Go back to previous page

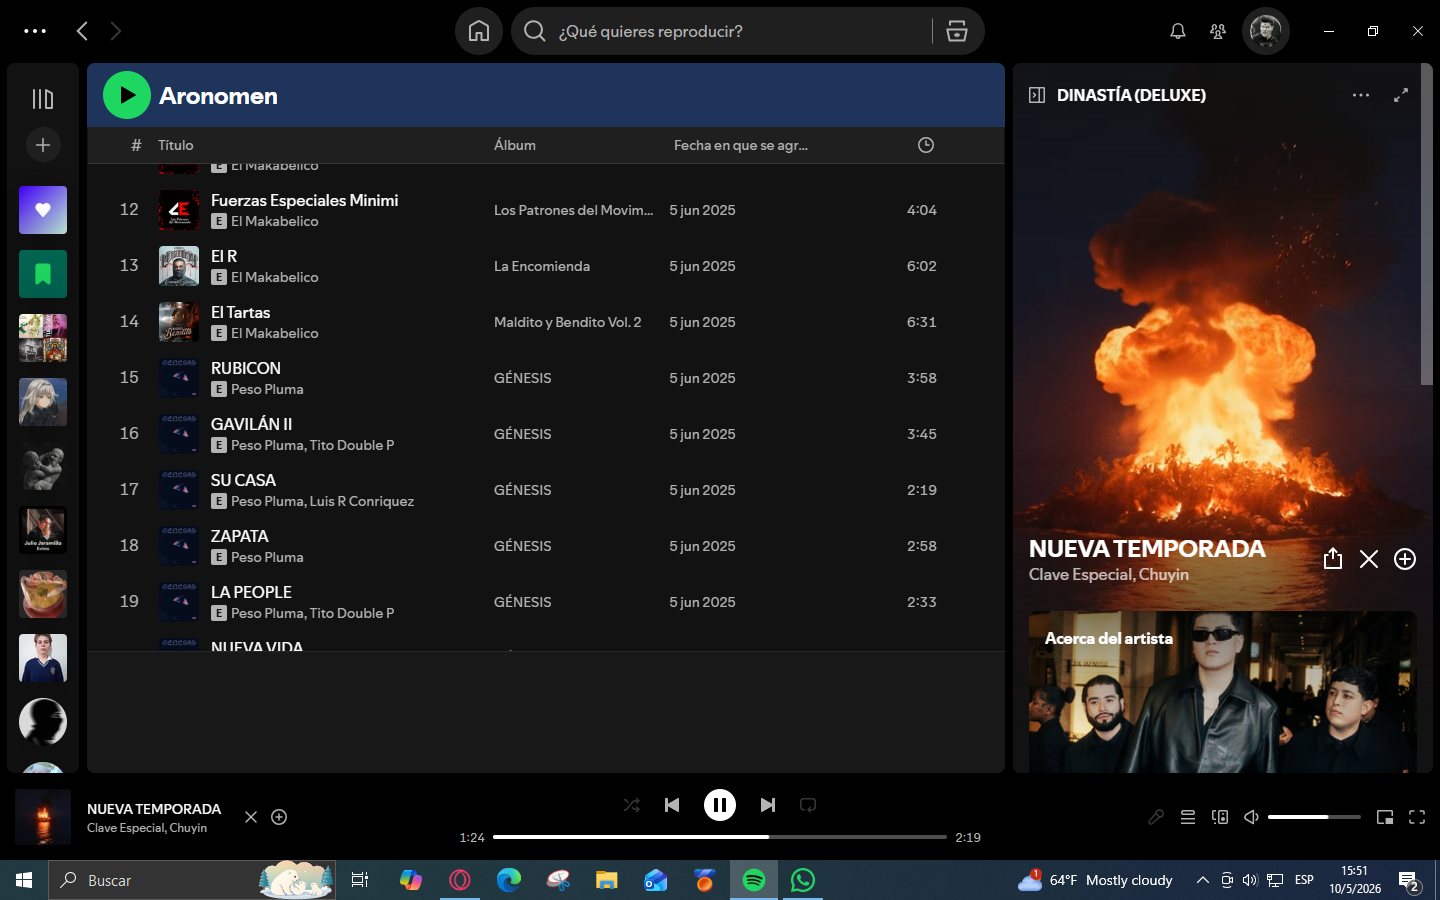83,31
